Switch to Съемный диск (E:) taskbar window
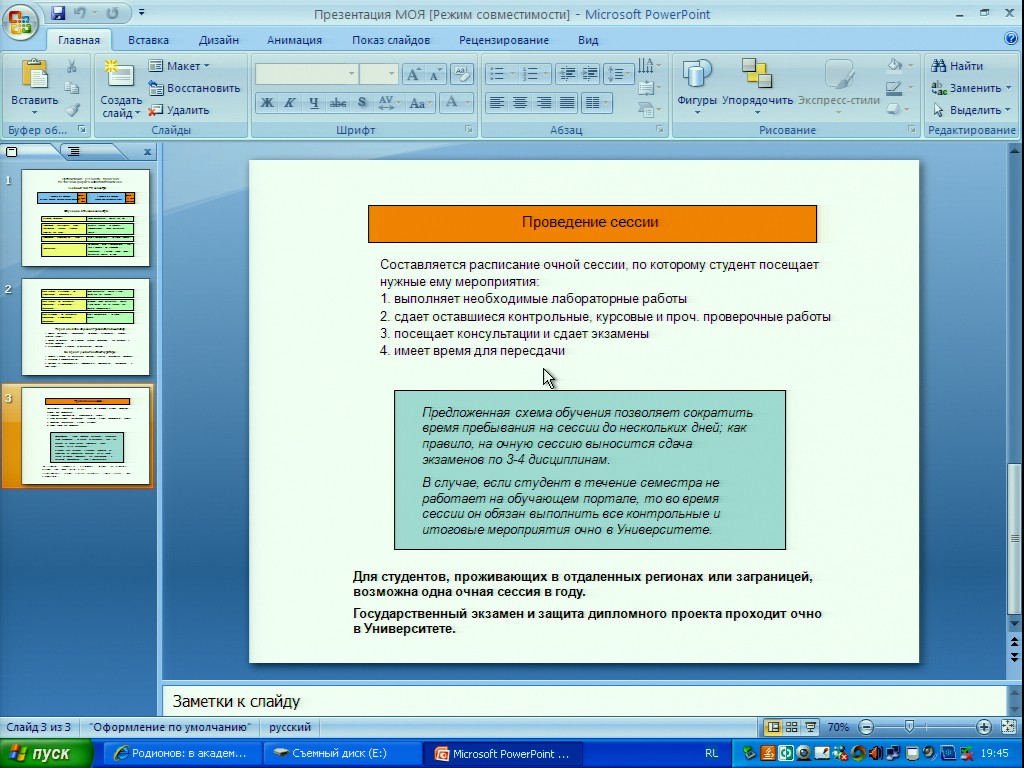This screenshot has width=1024, height=768. click(341, 754)
